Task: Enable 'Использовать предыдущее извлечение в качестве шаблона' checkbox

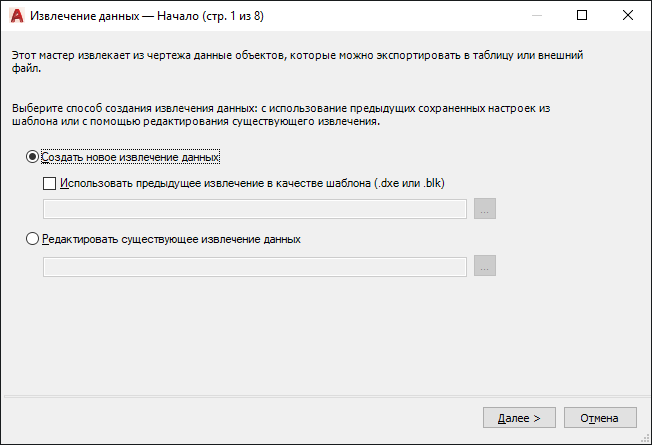Action: coord(49,183)
